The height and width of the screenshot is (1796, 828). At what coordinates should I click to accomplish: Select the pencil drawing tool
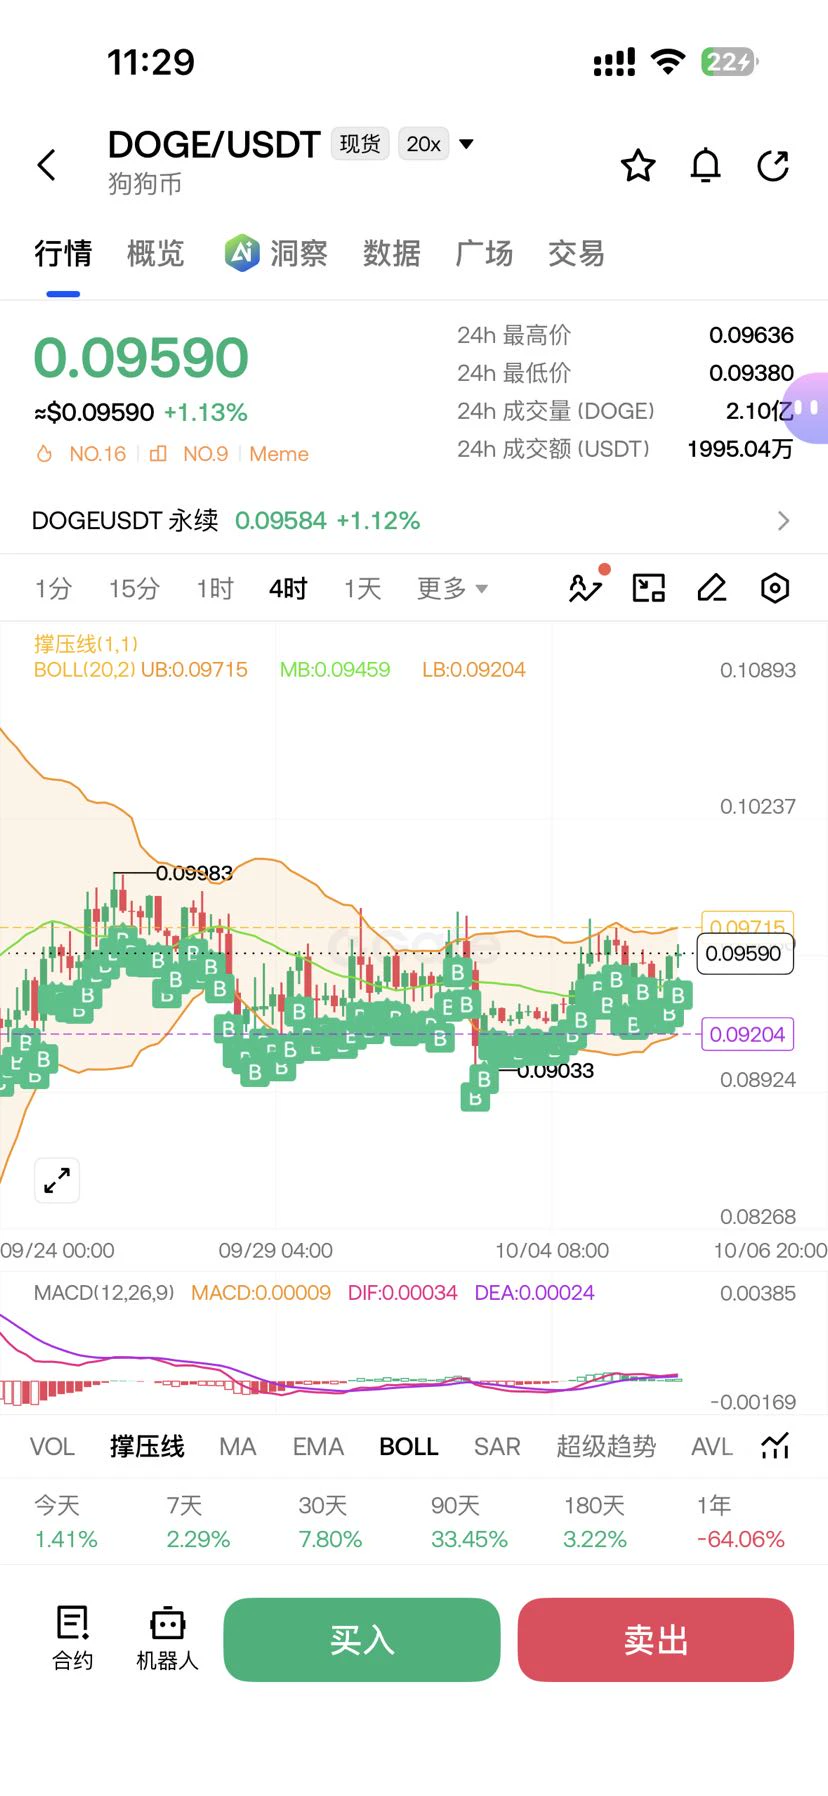[x=712, y=588]
